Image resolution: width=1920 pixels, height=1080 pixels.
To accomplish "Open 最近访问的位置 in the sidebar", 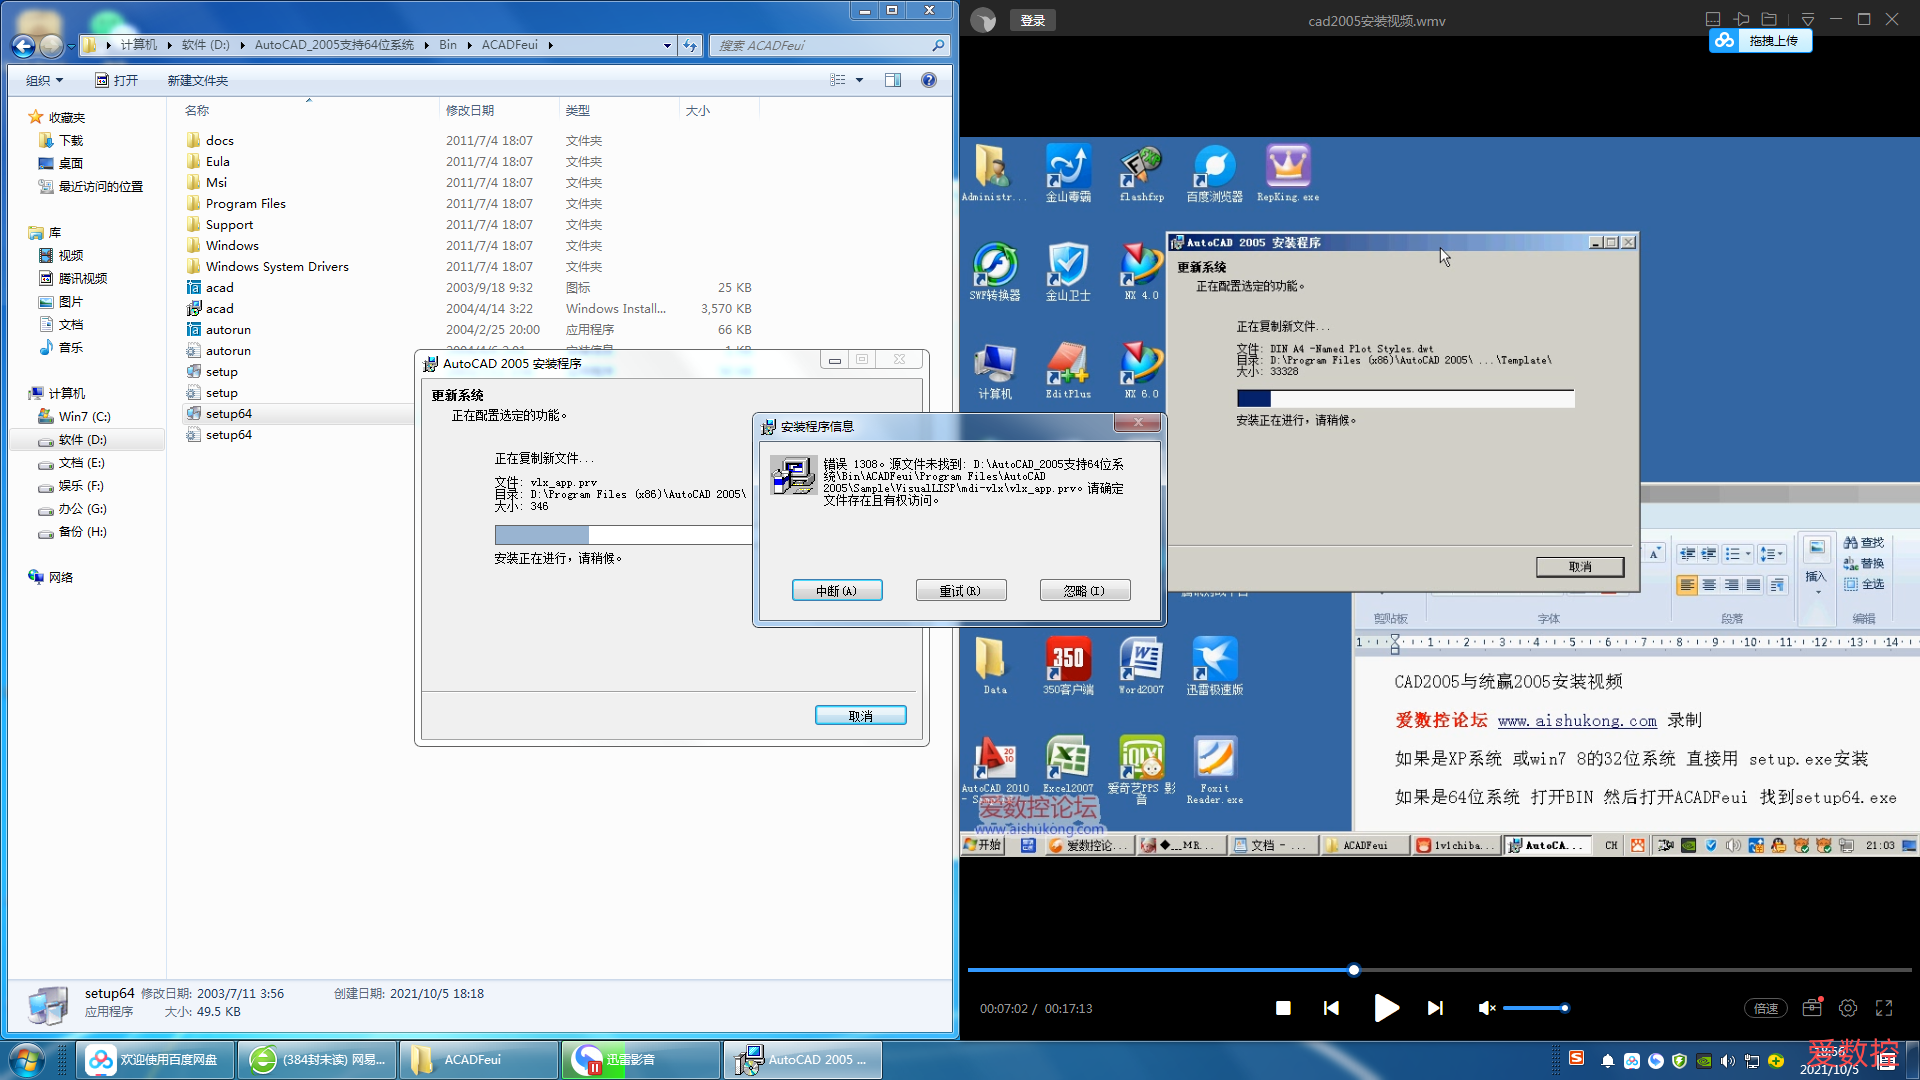I will (100, 187).
